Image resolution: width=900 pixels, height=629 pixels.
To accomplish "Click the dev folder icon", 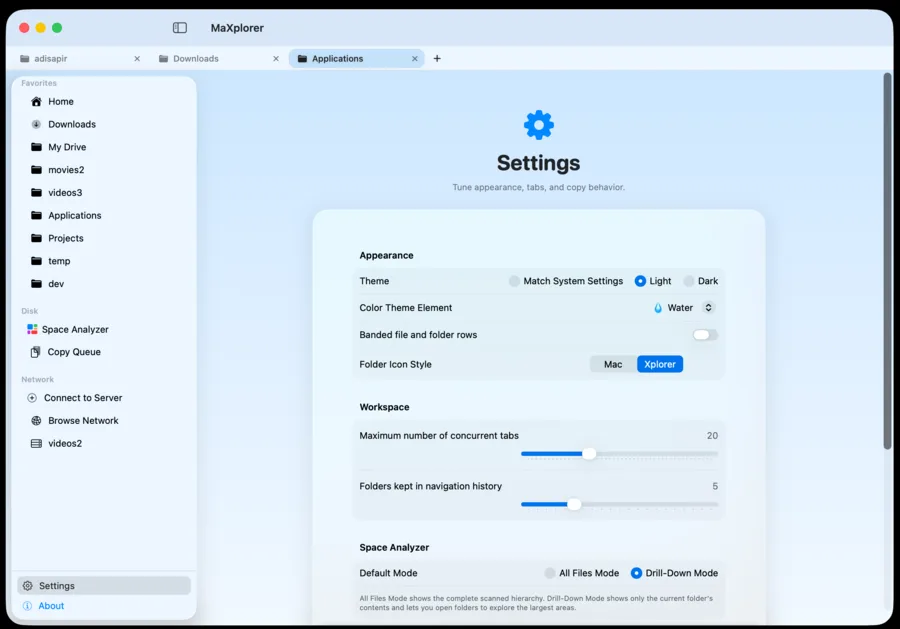I will coord(36,284).
